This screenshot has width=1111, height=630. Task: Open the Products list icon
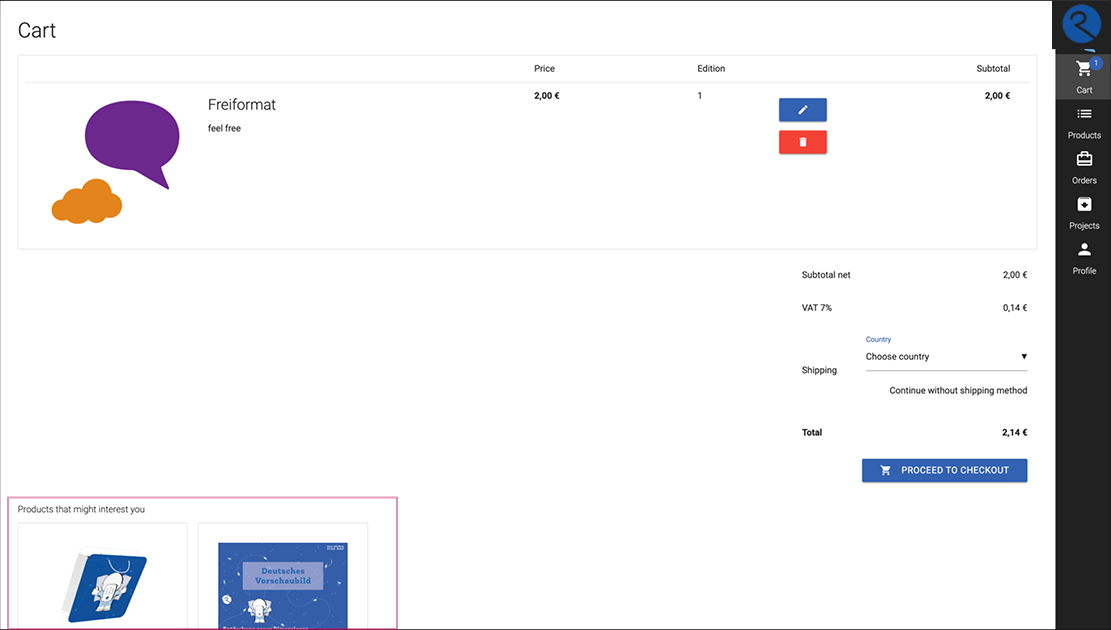[1084, 115]
